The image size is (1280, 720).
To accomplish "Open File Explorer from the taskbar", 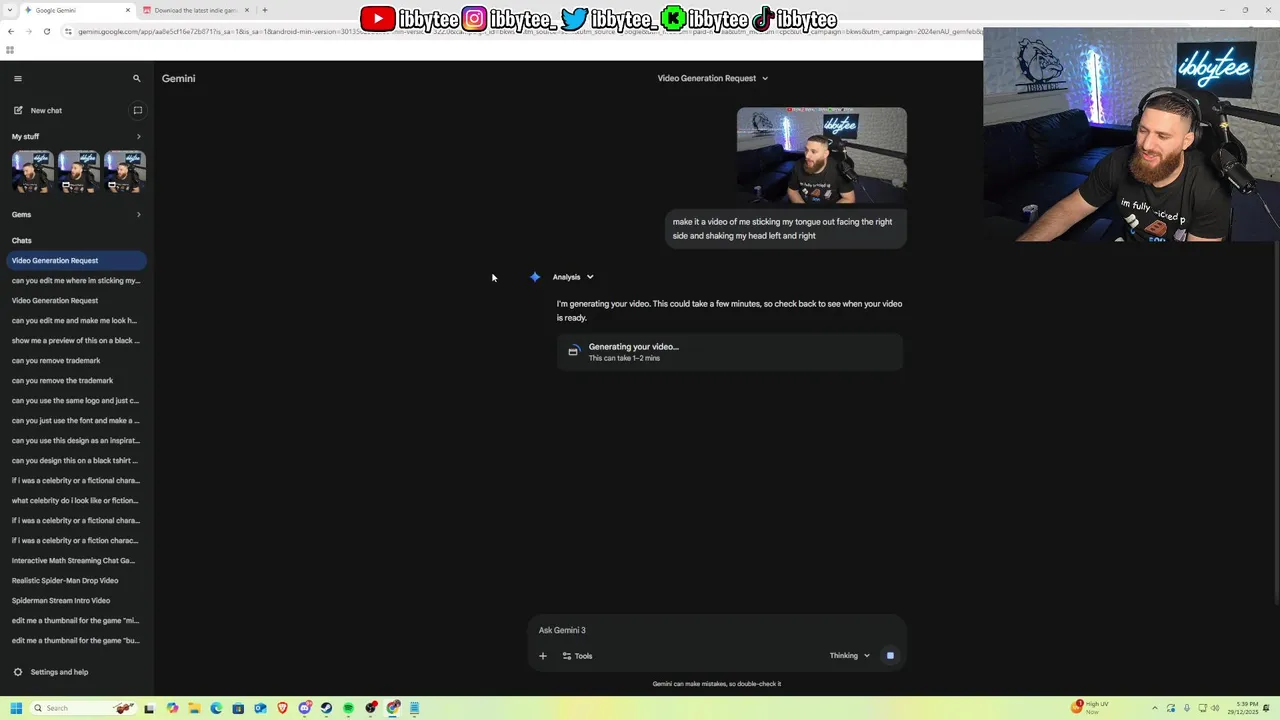I will click(x=194, y=708).
